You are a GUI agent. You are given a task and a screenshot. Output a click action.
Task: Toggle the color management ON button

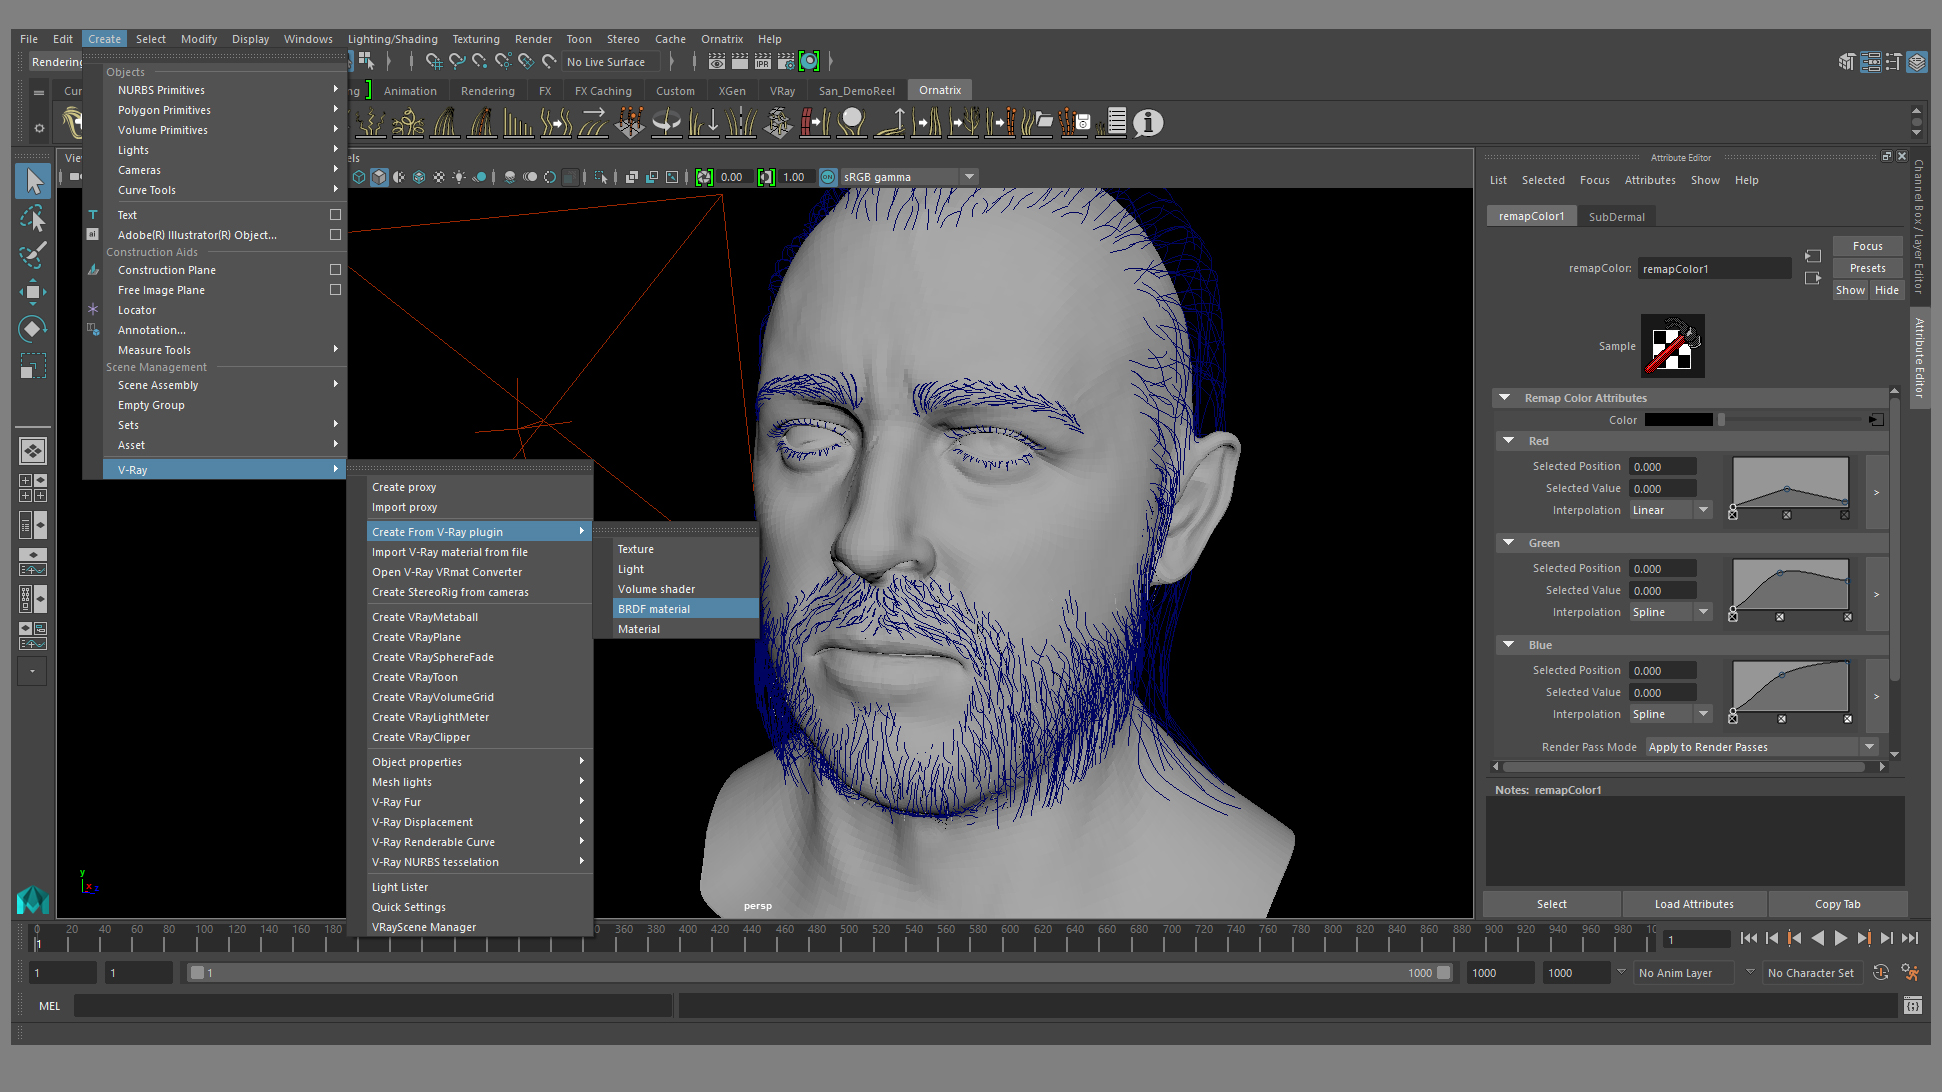tap(828, 177)
